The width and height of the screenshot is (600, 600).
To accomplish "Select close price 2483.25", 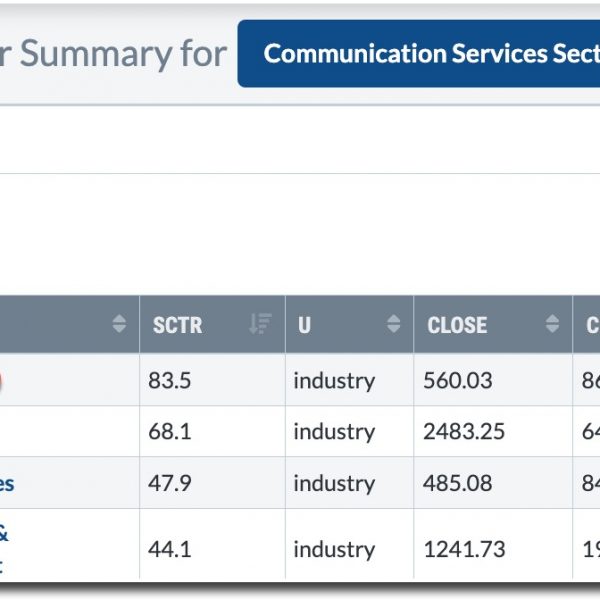I will tap(464, 431).
